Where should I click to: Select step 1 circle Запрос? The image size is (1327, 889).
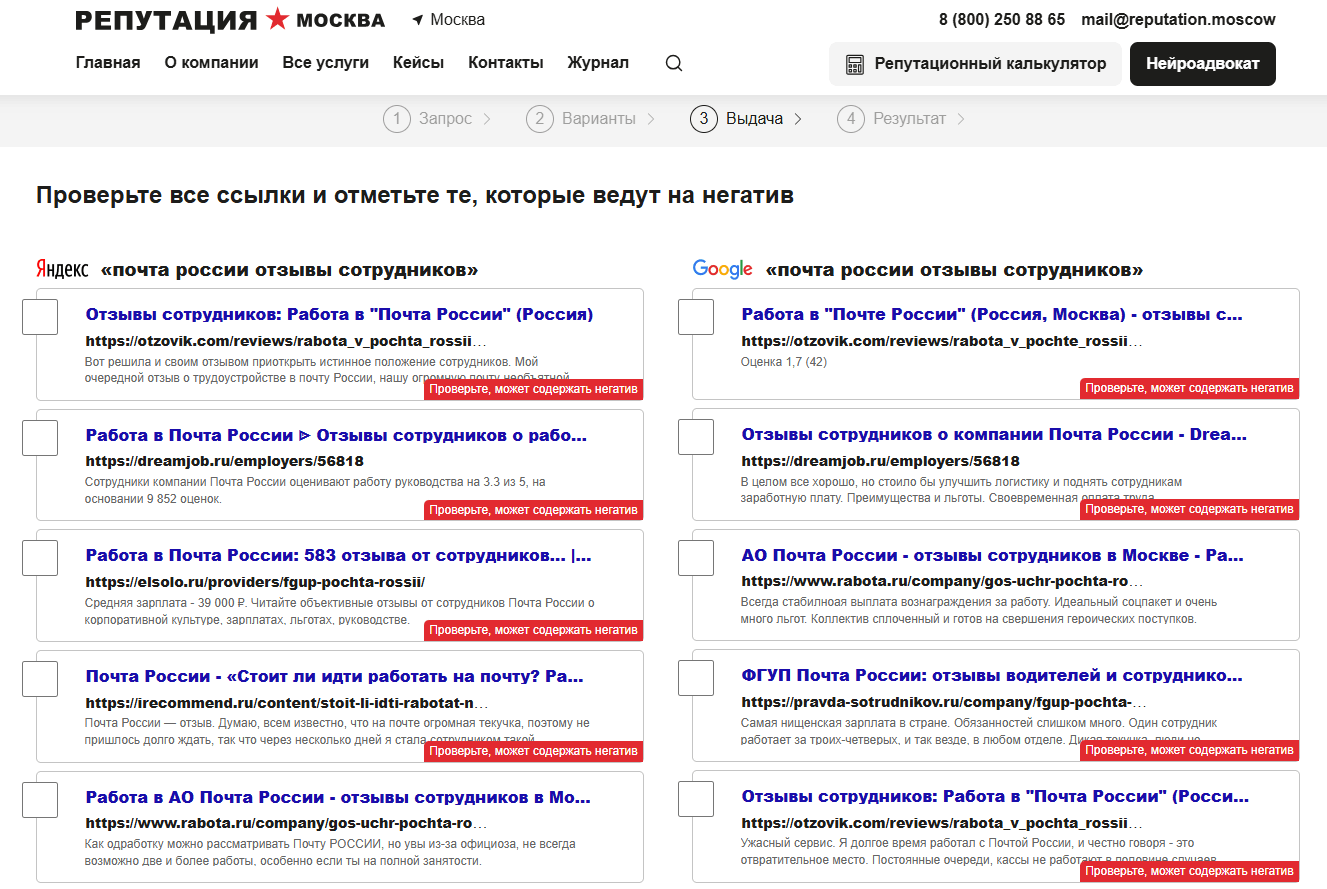pos(397,119)
